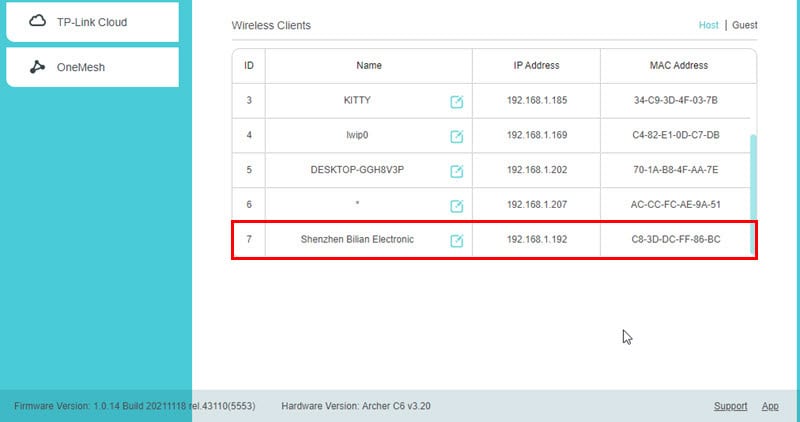
Task: Edit the name of lwip0 client
Action: (x=457, y=136)
